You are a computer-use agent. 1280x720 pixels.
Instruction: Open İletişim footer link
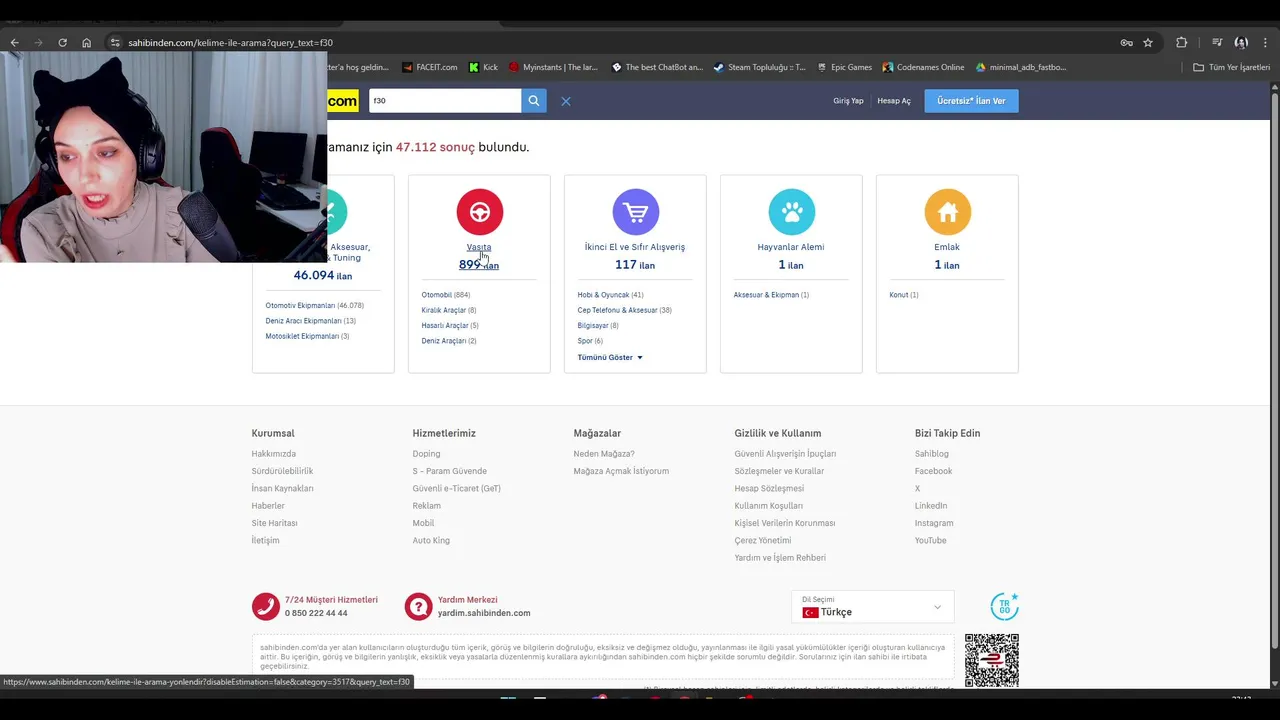point(265,540)
